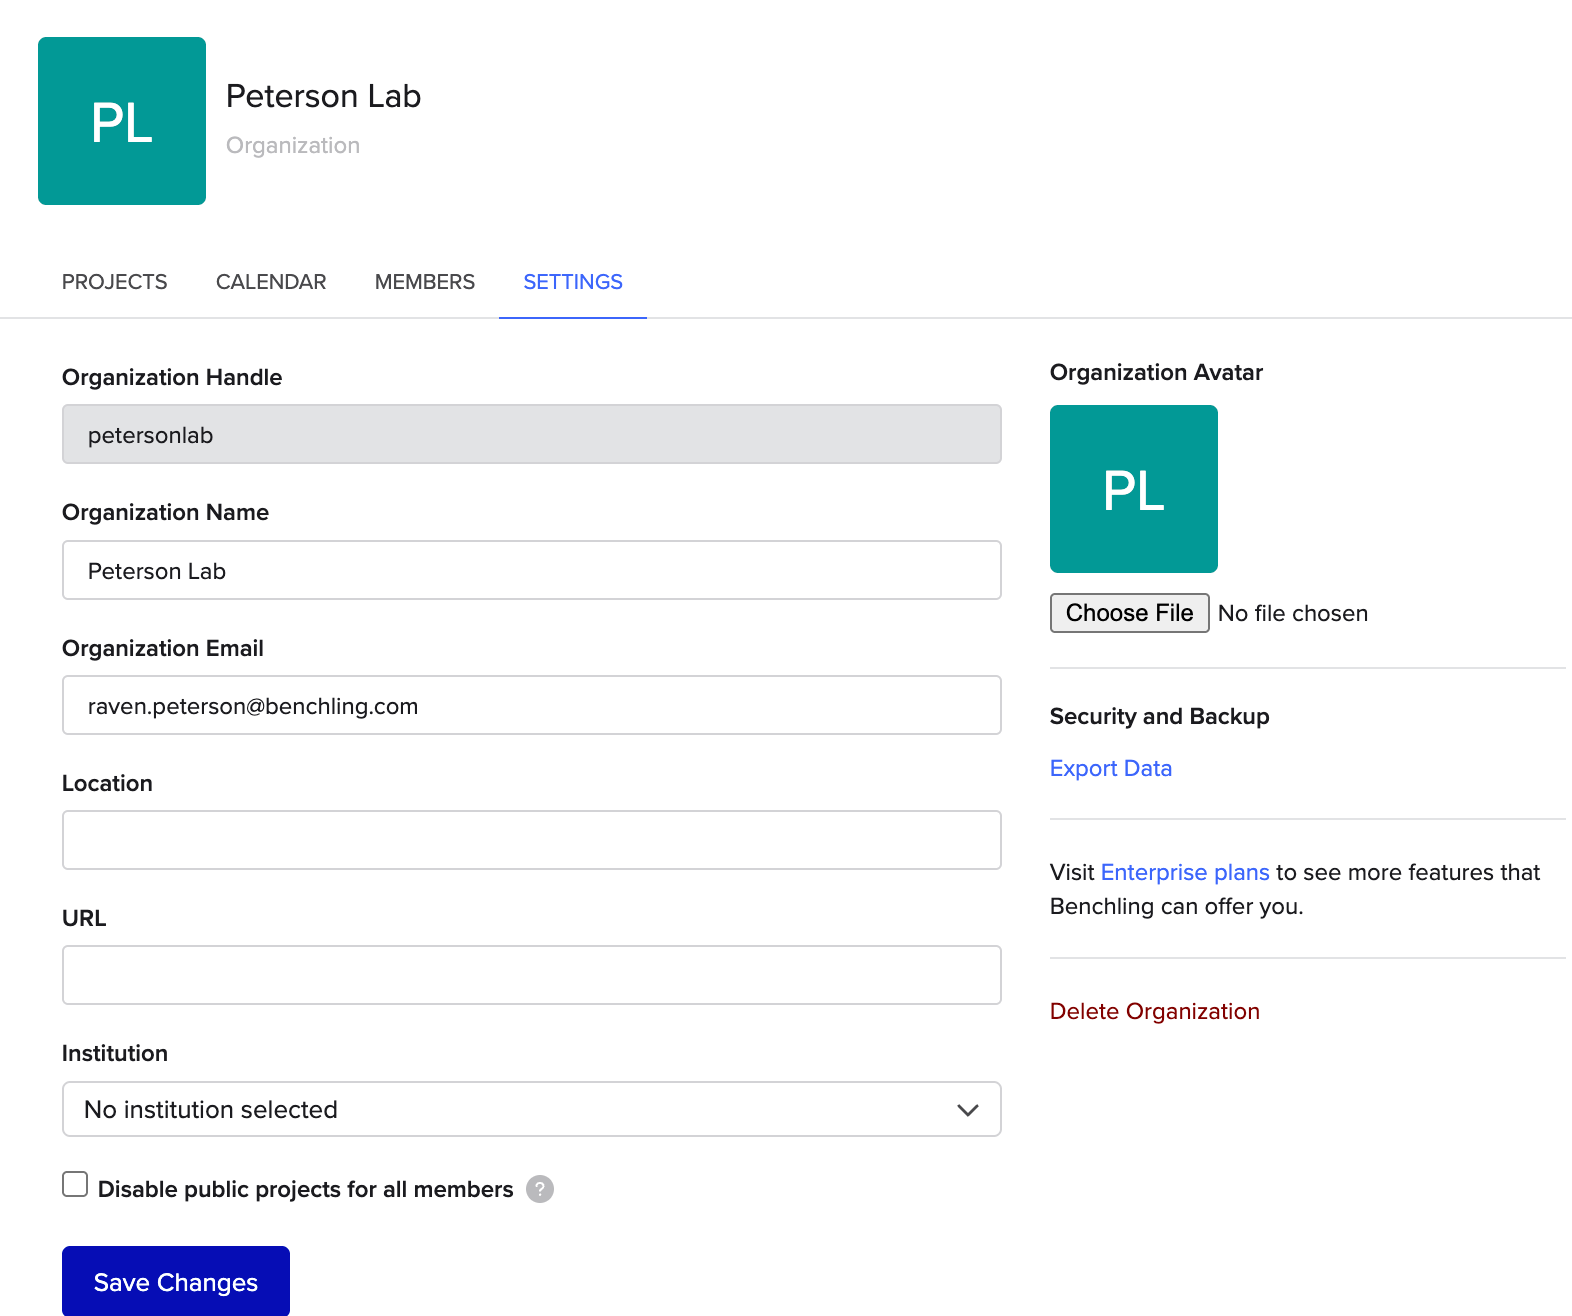Focus the Organization Name field
1572x1316 pixels.
(531, 570)
